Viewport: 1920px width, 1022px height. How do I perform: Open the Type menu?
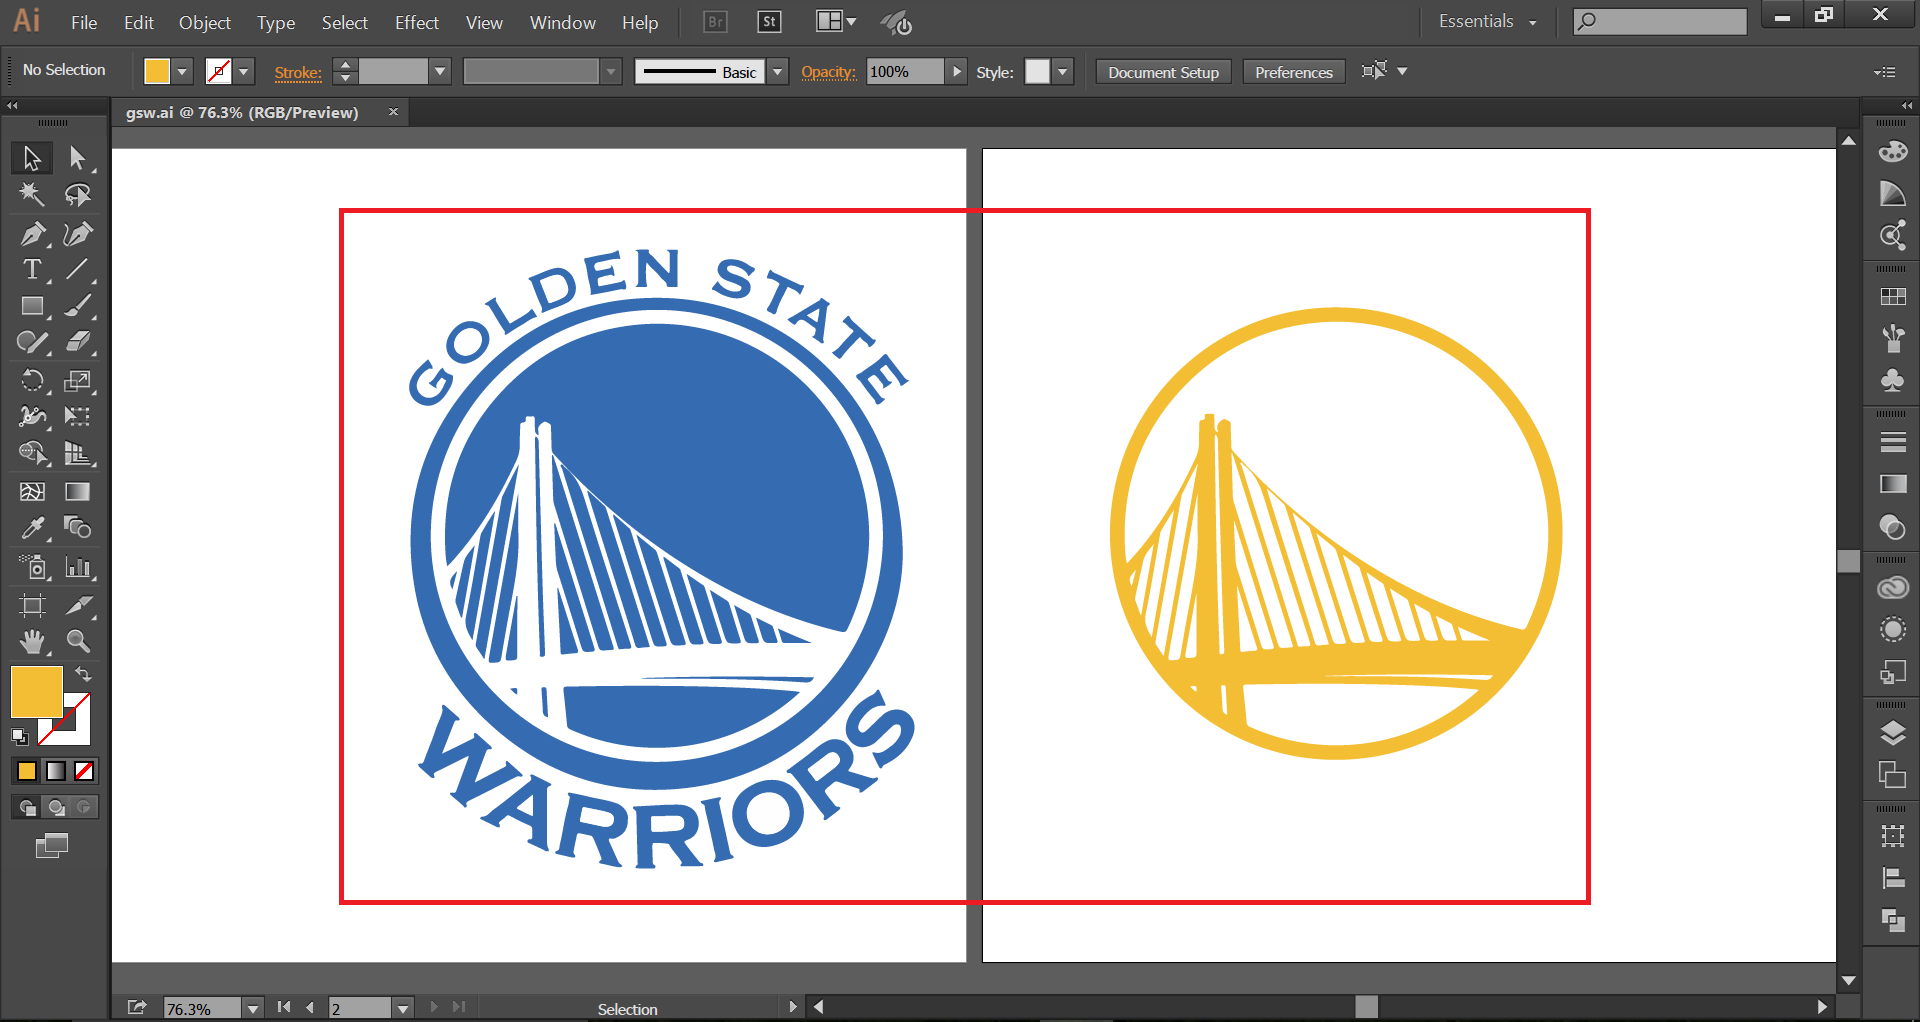pyautogui.click(x=276, y=22)
